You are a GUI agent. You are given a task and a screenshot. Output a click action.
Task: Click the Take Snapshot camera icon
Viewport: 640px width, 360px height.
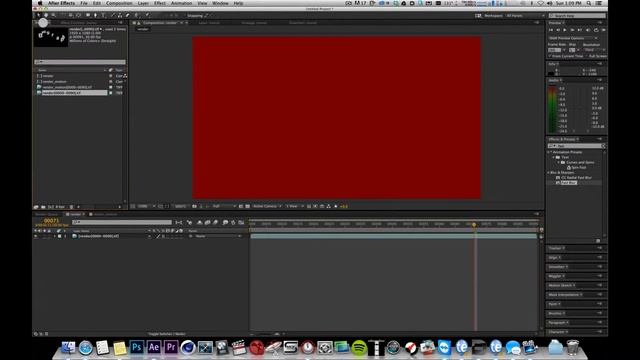point(194,207)
